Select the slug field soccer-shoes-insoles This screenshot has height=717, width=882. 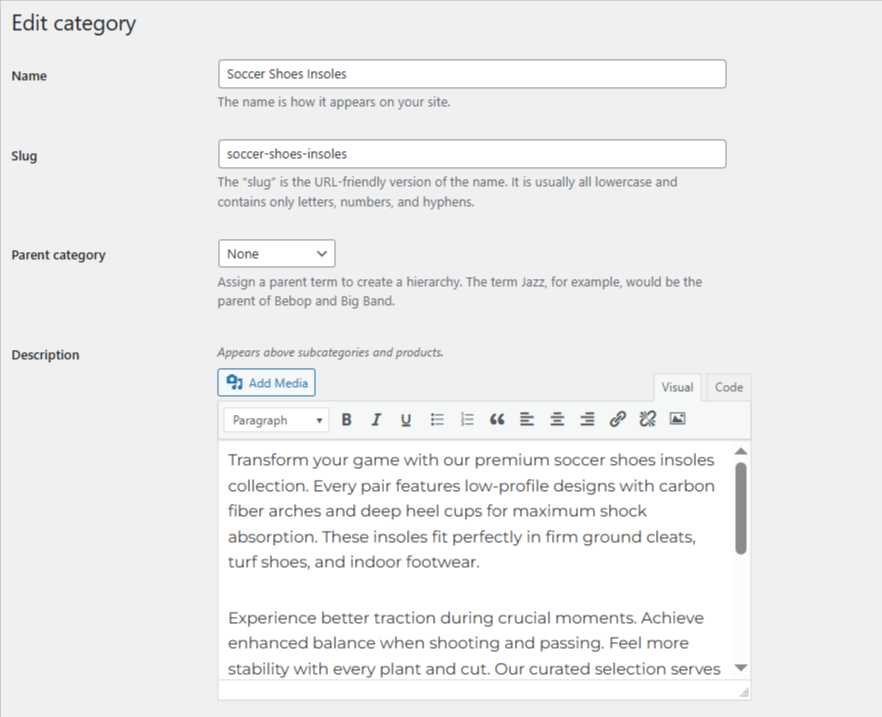click(x=472, y=153)
